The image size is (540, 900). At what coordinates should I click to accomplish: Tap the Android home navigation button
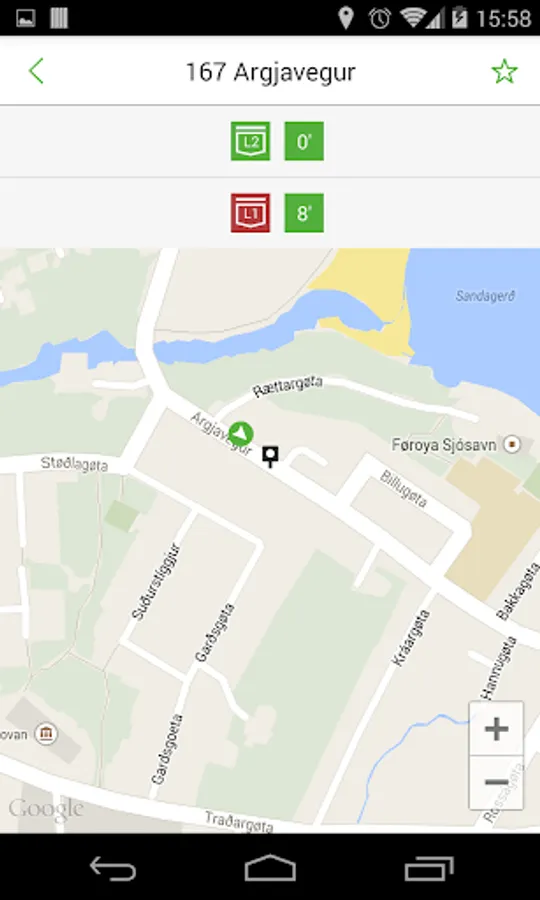click(270, 868)
